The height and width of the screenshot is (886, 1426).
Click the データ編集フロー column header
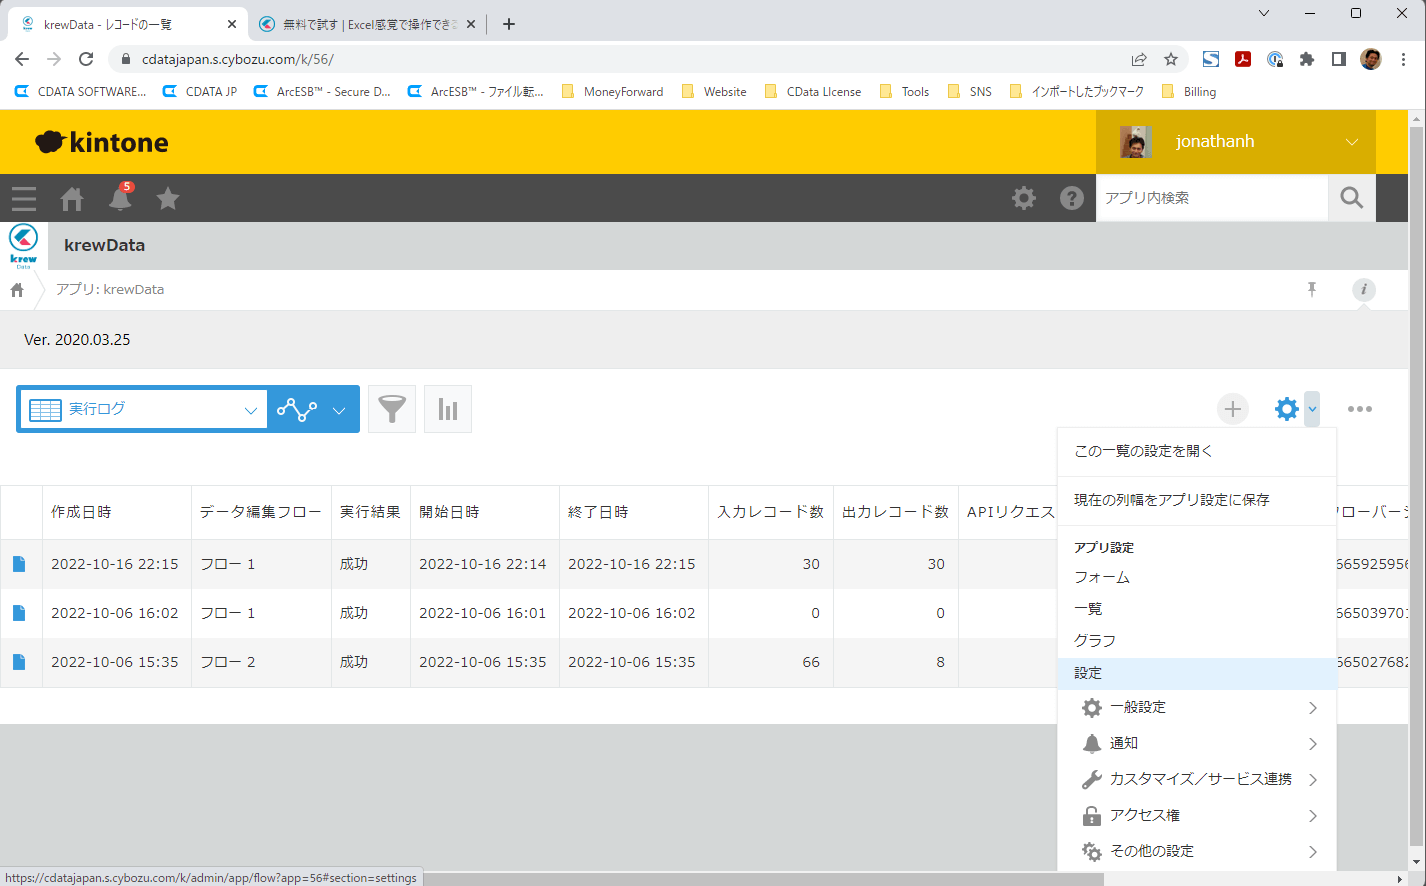(x=261, y=512)
